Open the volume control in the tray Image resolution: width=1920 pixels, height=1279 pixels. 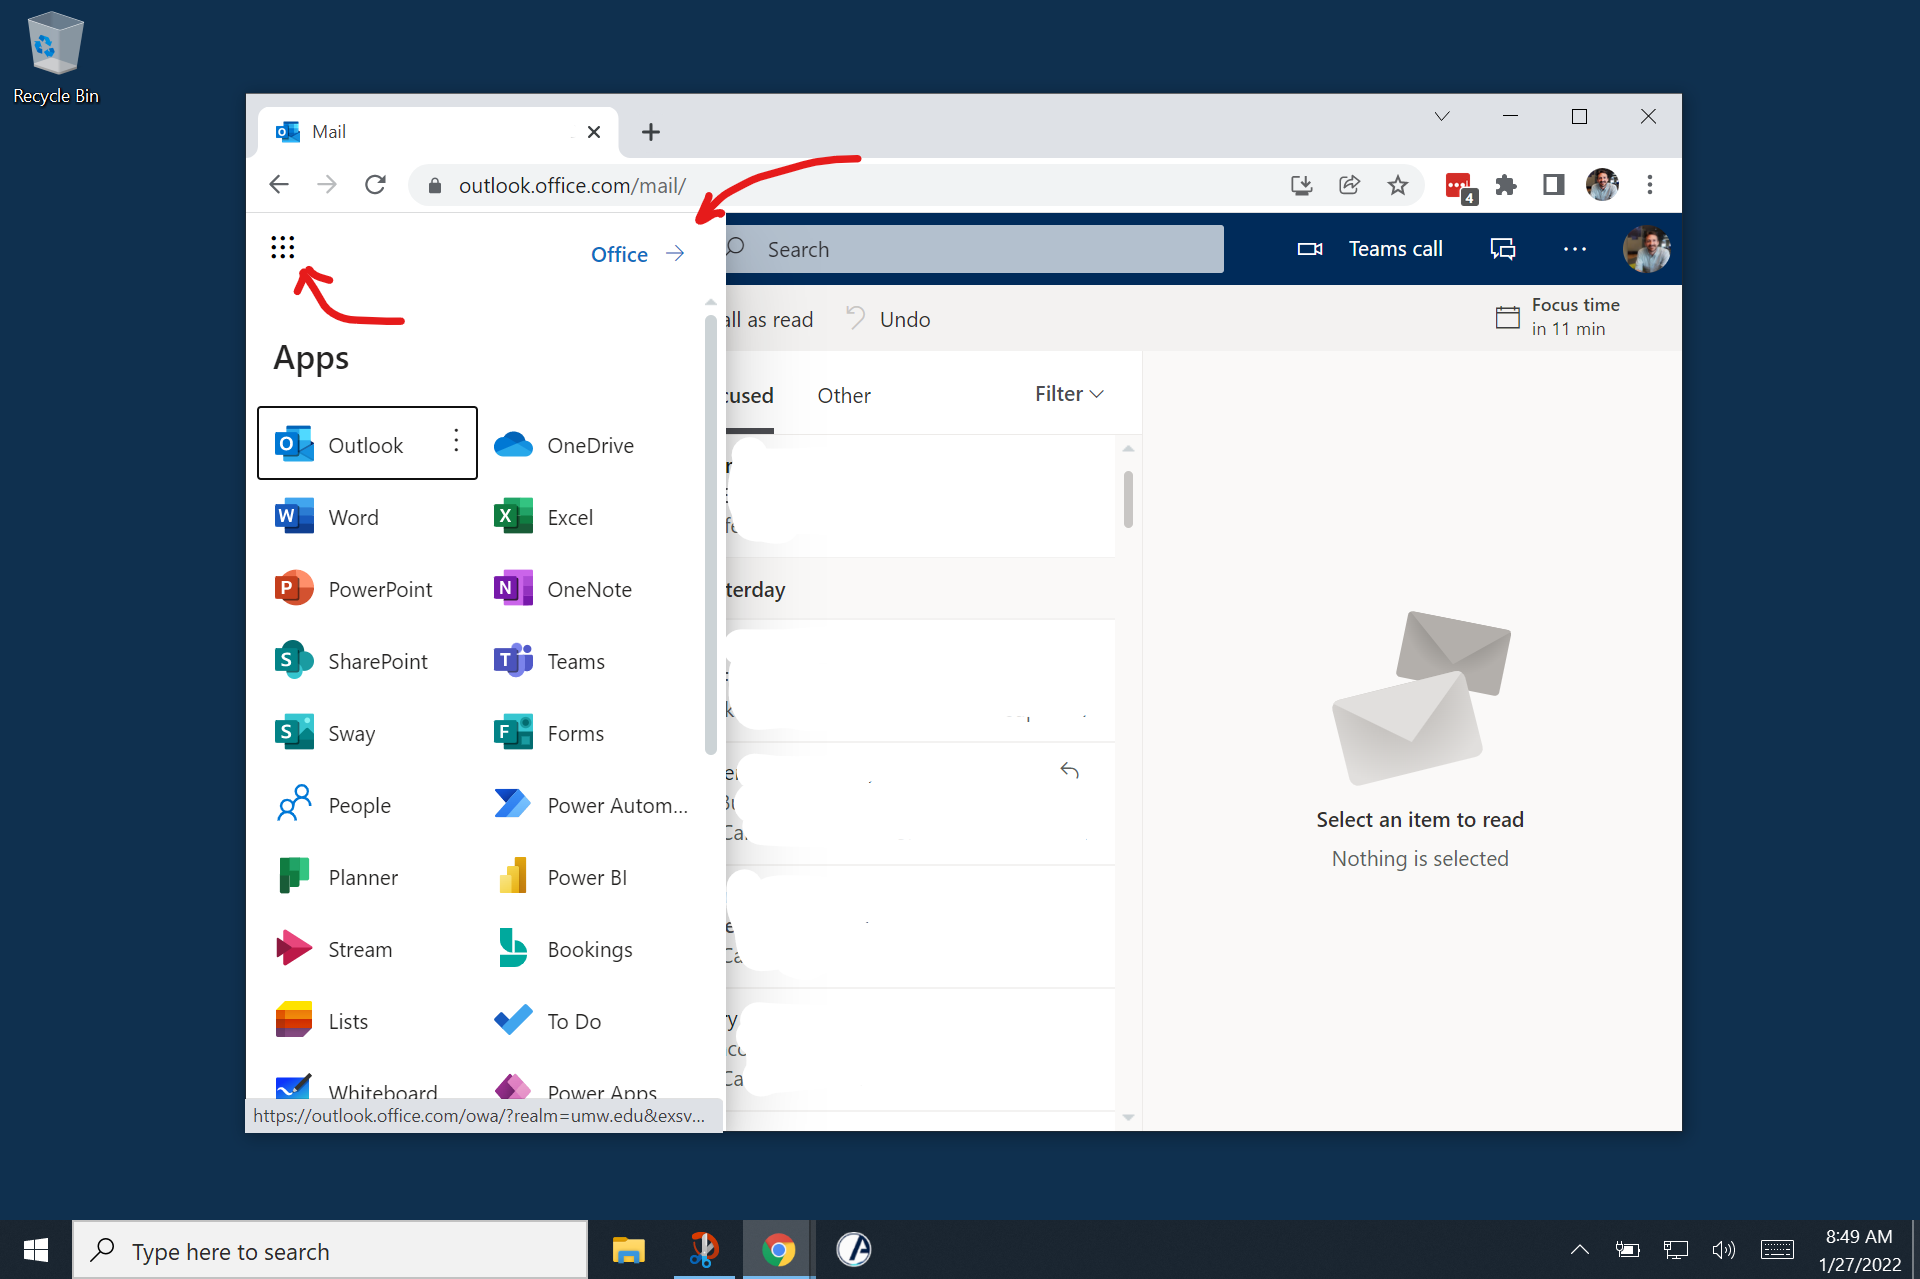(x=1723, y=1250)
